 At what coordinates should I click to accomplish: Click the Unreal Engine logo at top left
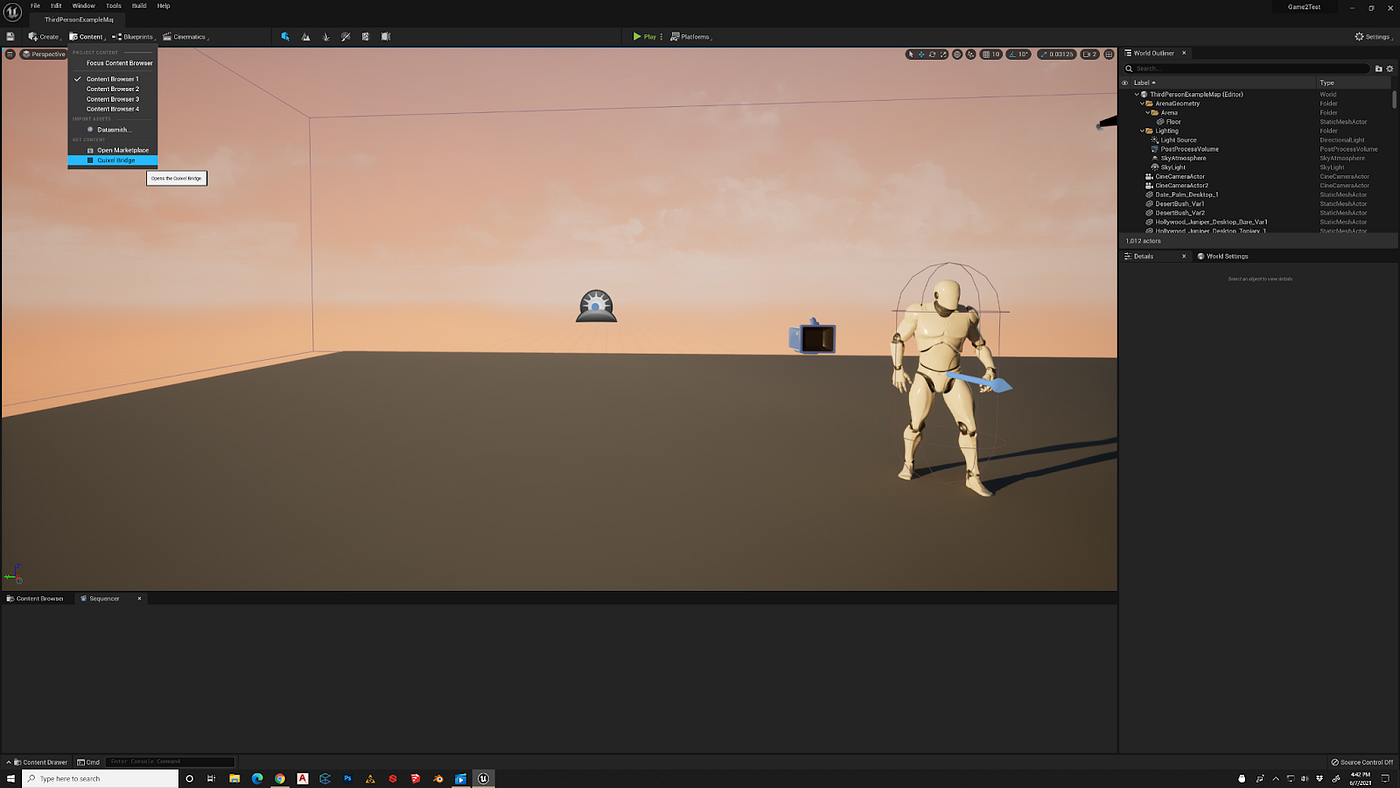coord(12,12)
